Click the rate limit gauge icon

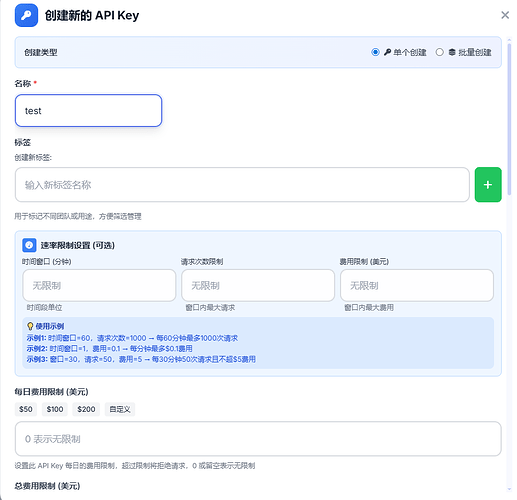pos(29,245)
